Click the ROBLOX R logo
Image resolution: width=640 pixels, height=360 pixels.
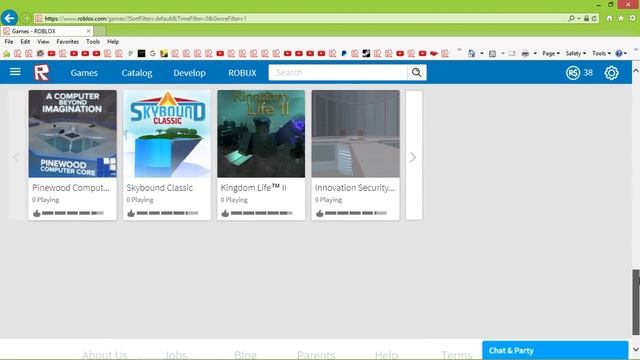(42, 73)
